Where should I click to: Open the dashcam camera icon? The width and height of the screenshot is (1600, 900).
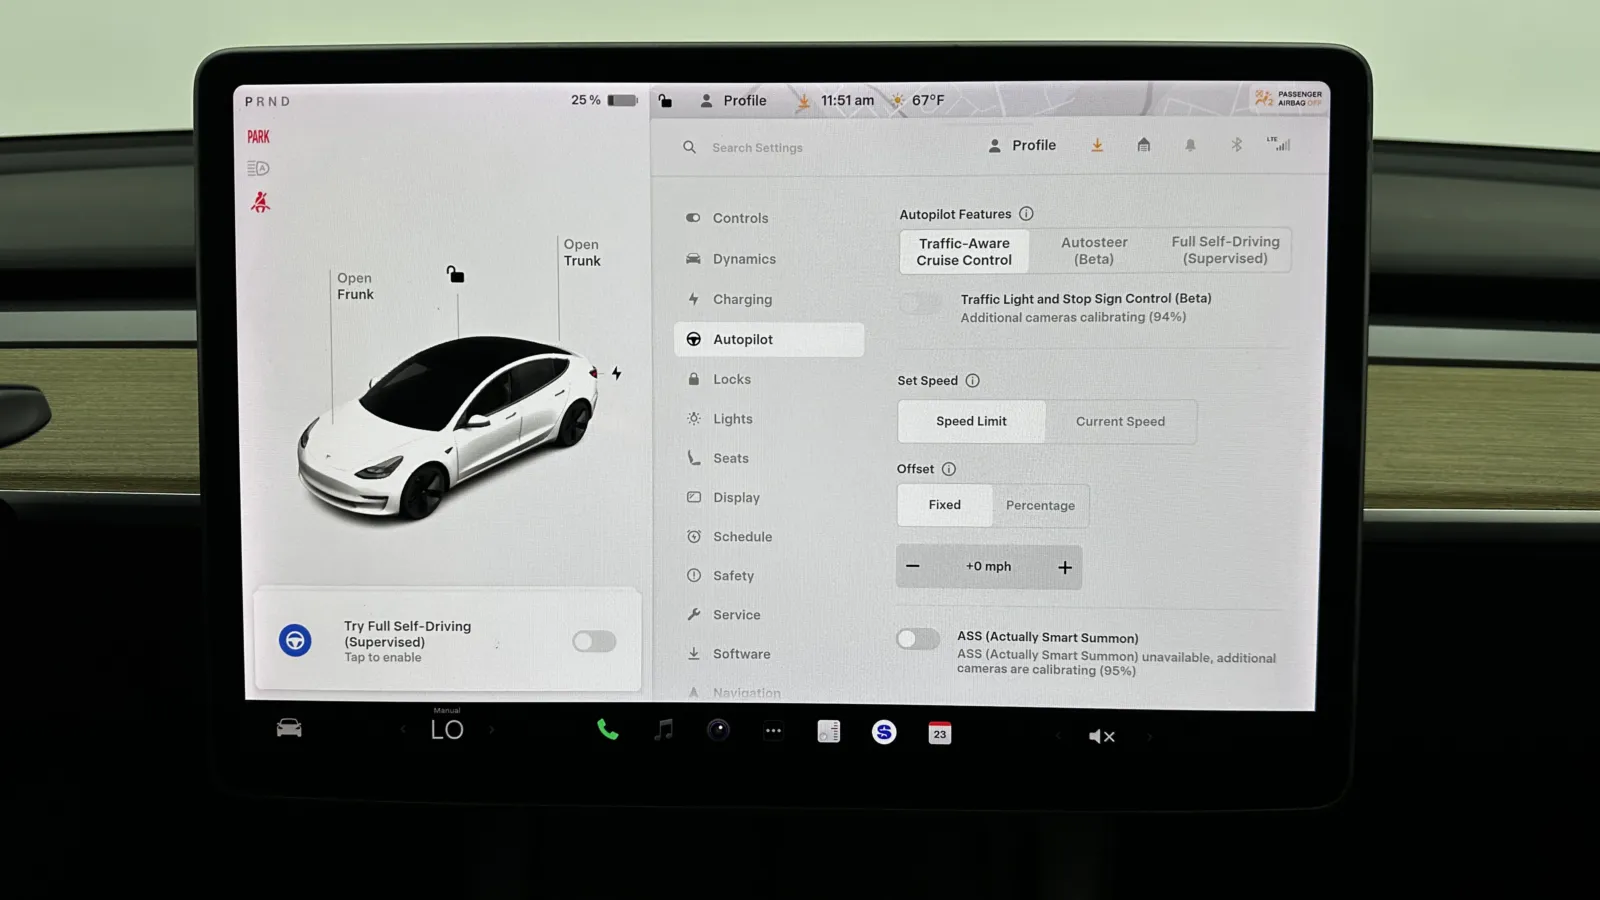pyautogui.click(x=718, y=731)
